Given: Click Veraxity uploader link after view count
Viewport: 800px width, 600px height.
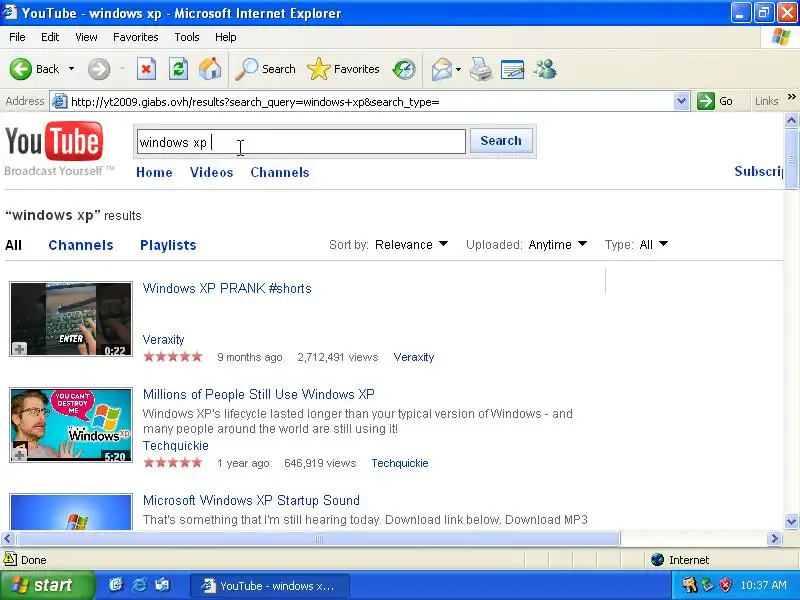Looking at the screenshot, I should pyautogui.click(x=414, y=357).
